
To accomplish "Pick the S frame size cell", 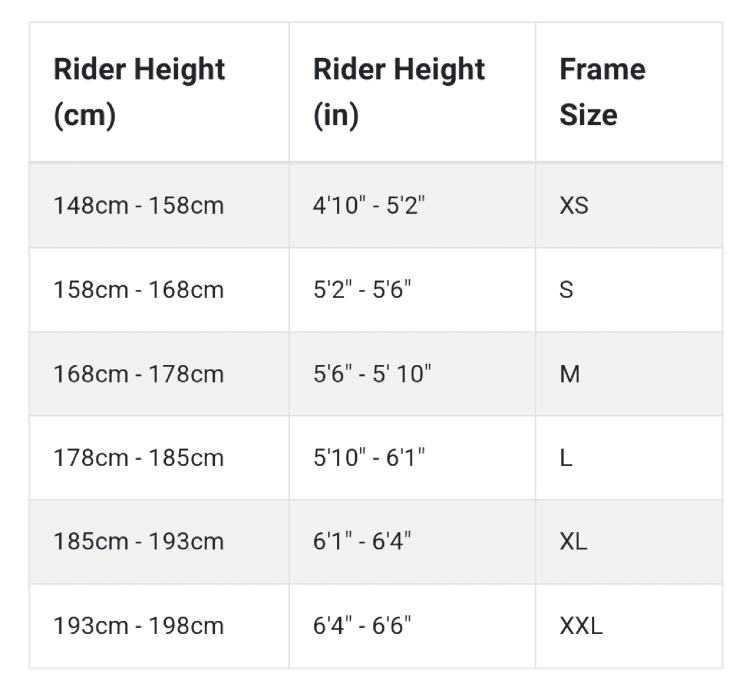I will pos(567,290).
